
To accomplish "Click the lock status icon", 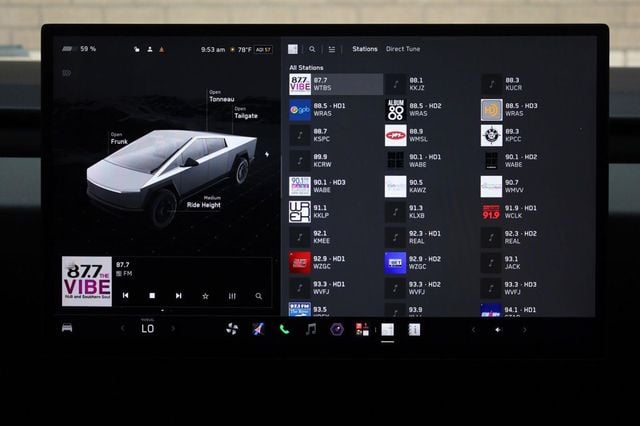I will tap(137, 49).
